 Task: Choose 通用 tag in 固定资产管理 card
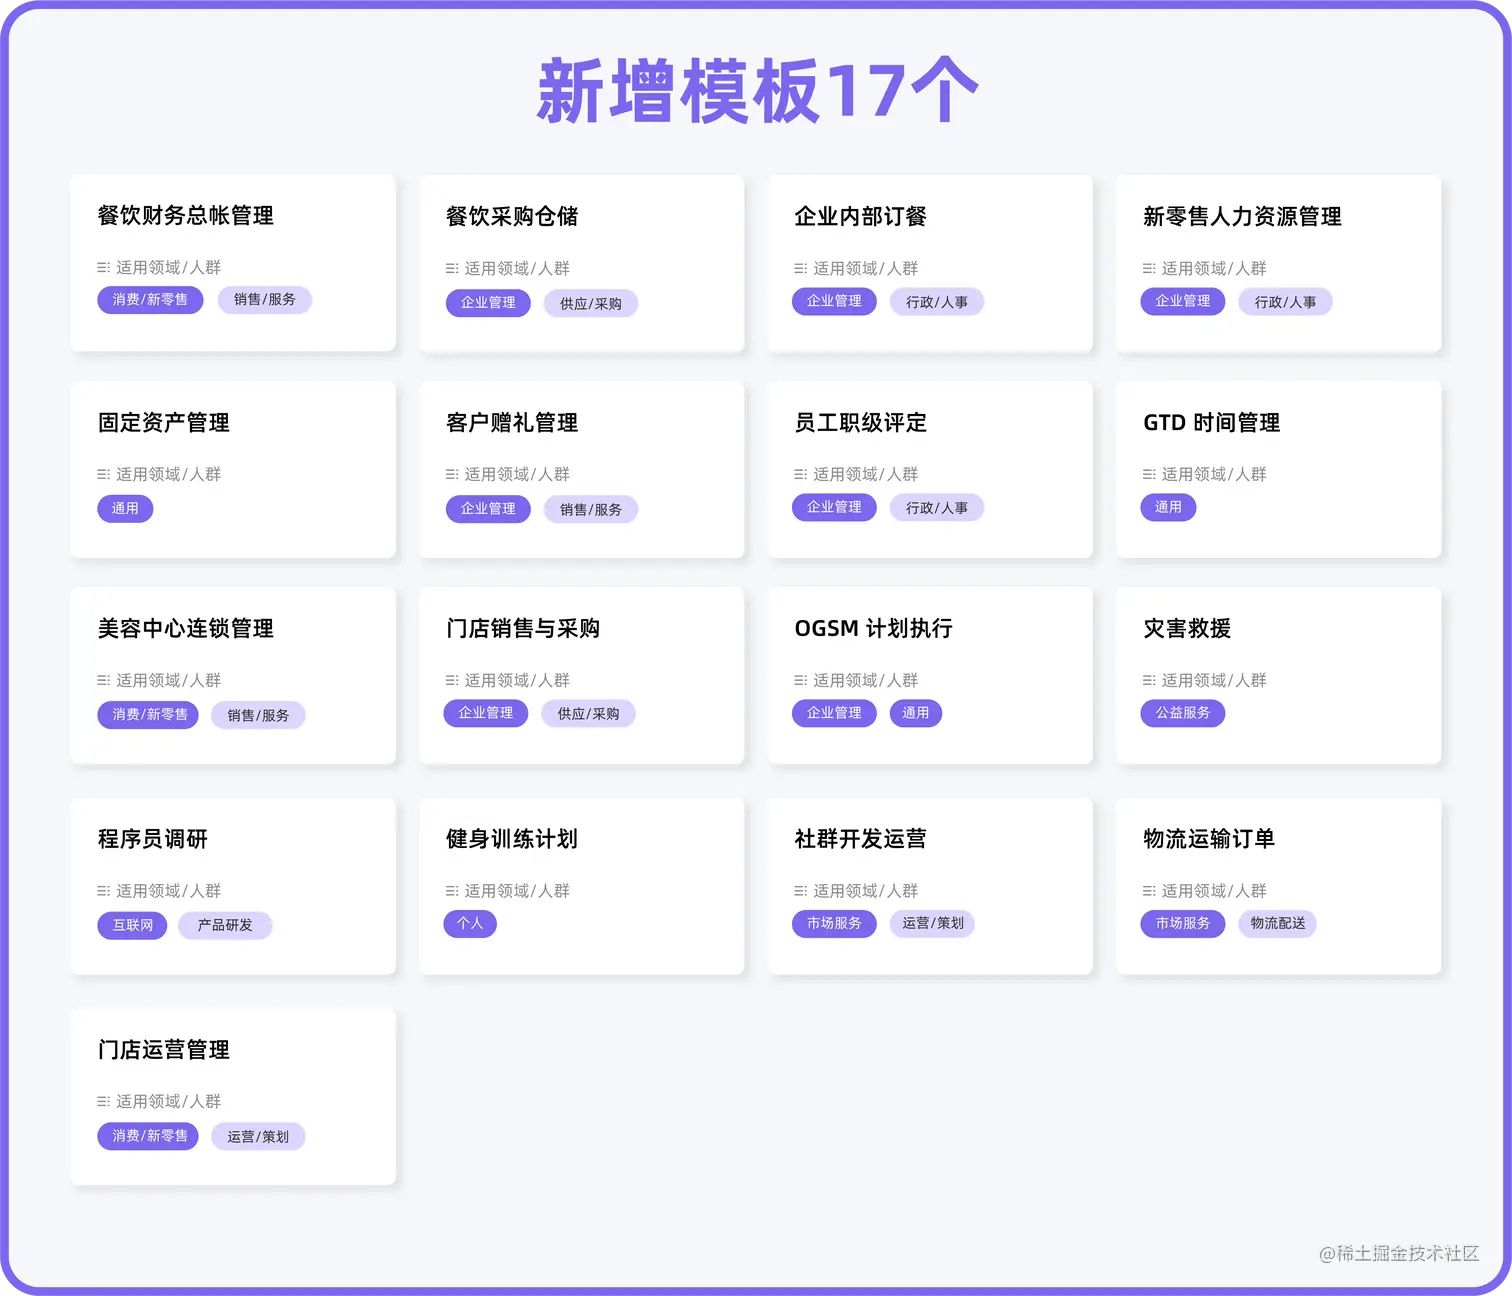125,509
